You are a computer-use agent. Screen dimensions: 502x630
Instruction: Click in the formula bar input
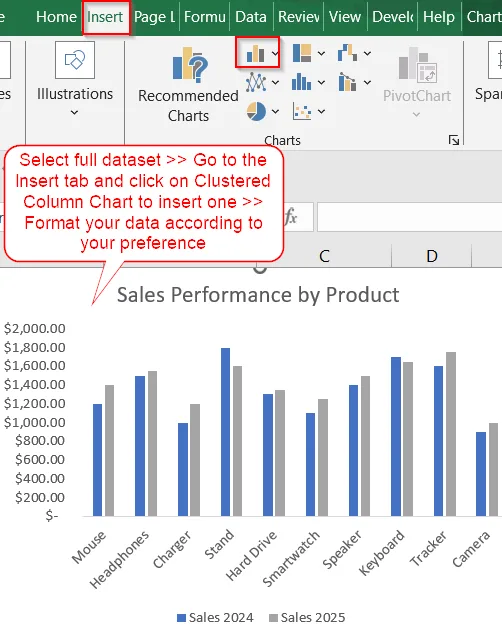click(x=410, y=217)
